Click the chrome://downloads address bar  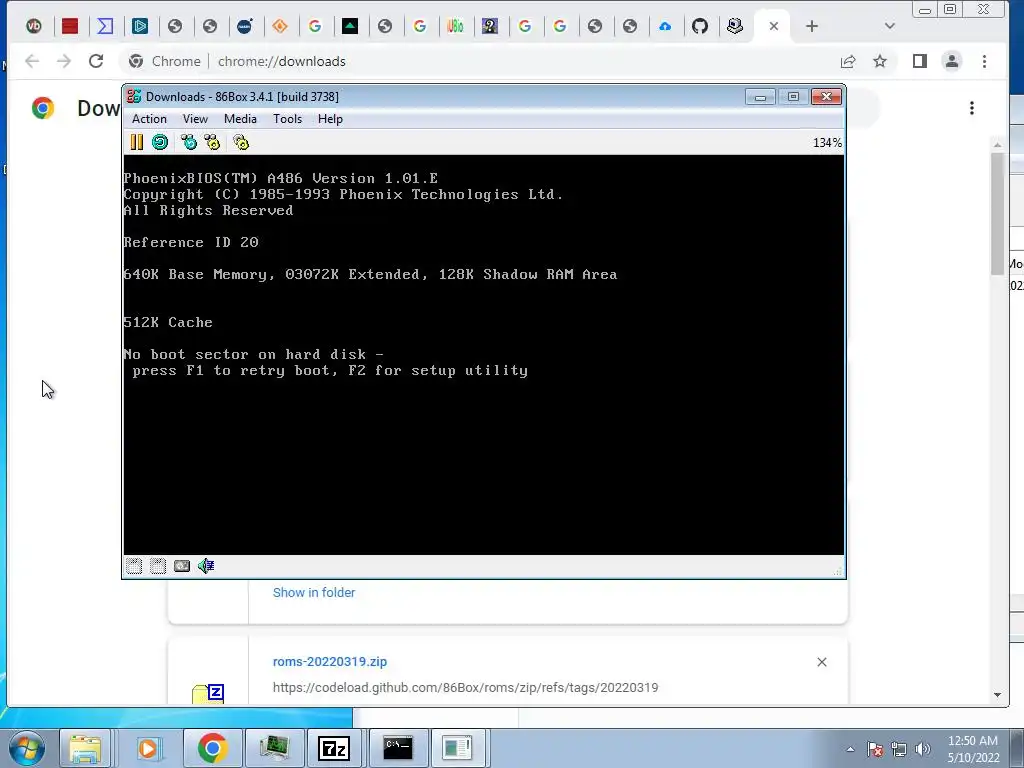[x=480, y=61]
